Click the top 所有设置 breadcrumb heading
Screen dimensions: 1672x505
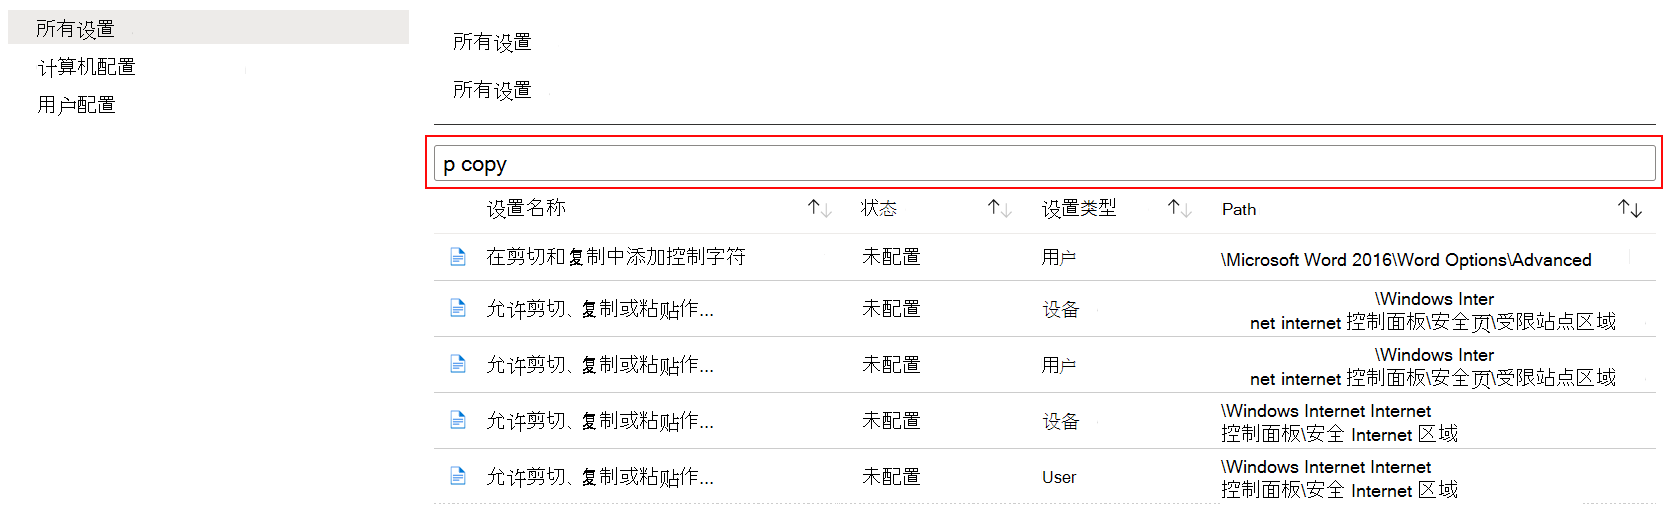click(492, 42)
